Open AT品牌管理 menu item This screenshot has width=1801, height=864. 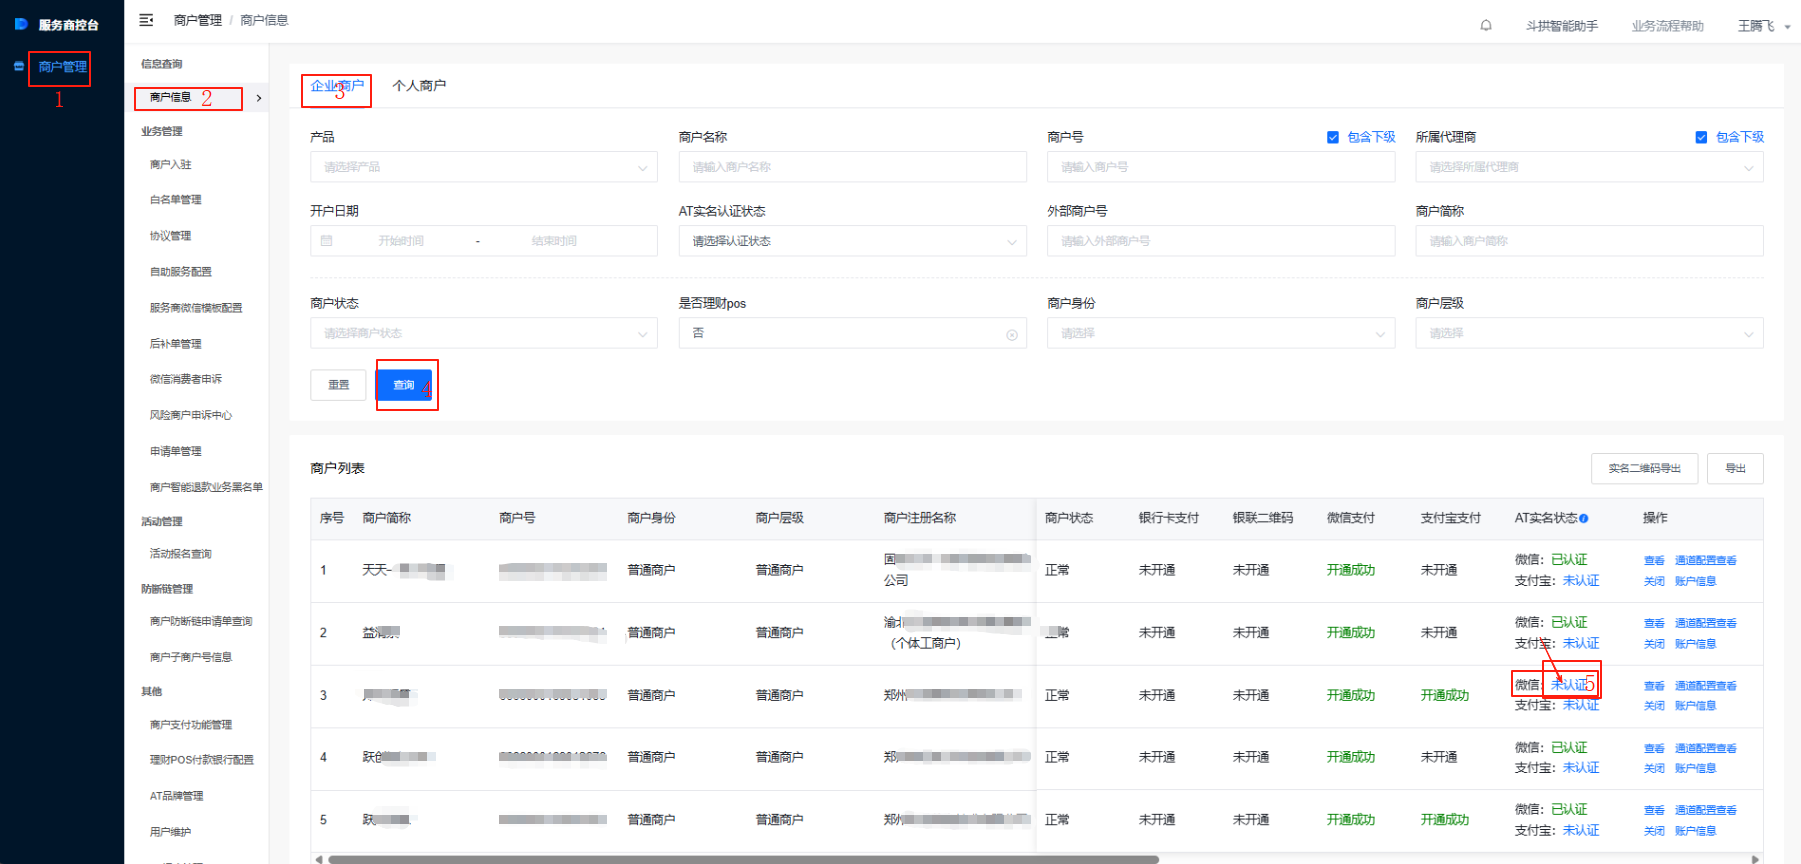pos(176,796)
